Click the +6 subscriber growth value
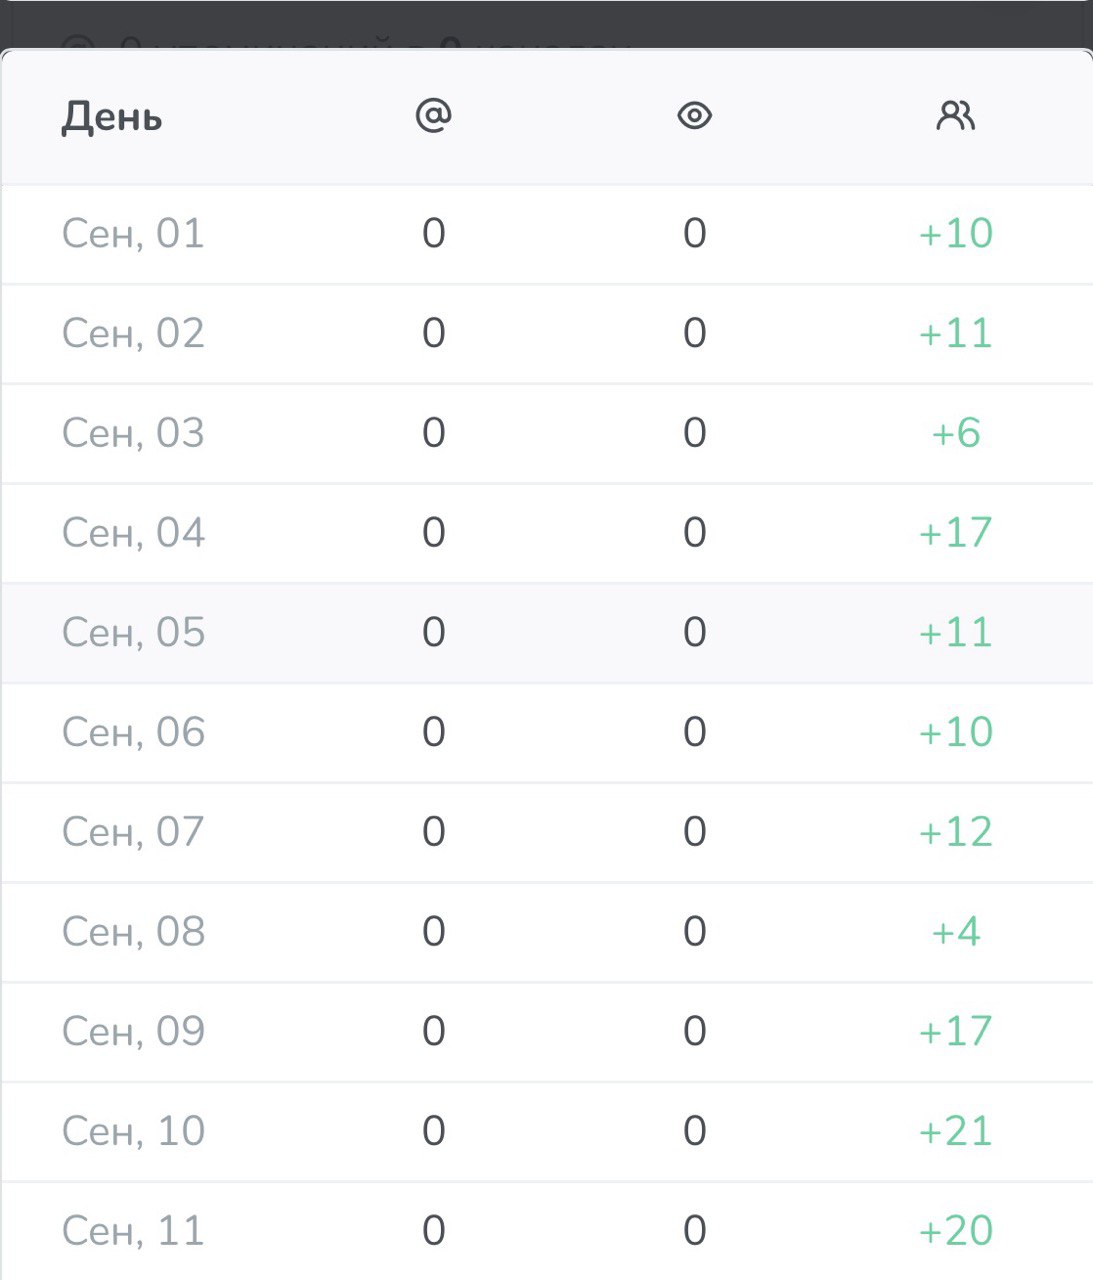Viewport: 1093px width, 1280px height. [955, 433]
